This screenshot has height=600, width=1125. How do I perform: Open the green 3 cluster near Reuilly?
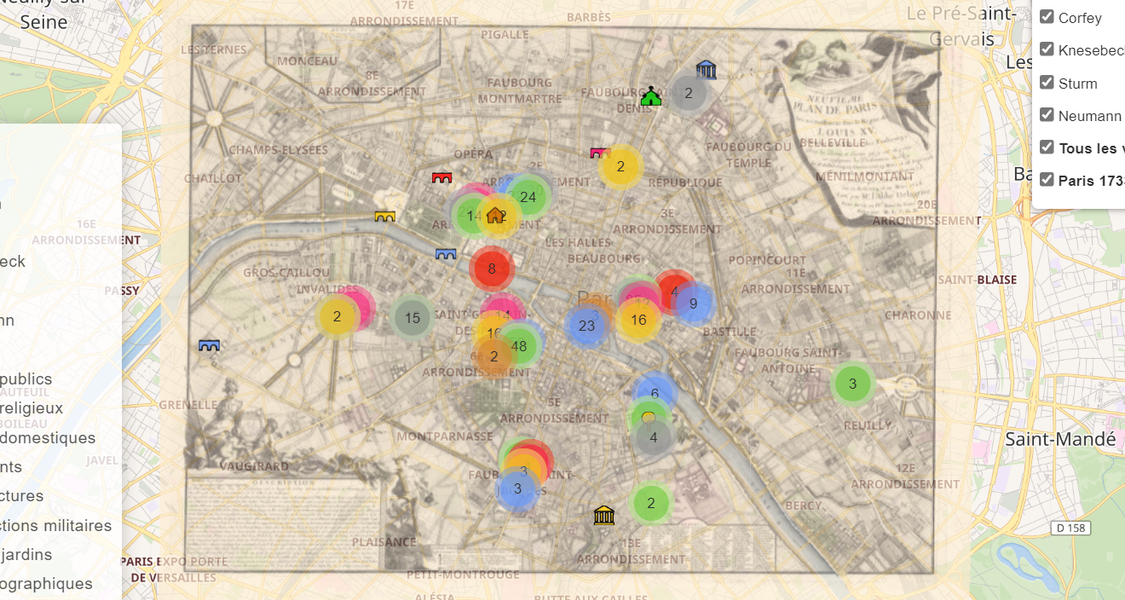point(852,384)
